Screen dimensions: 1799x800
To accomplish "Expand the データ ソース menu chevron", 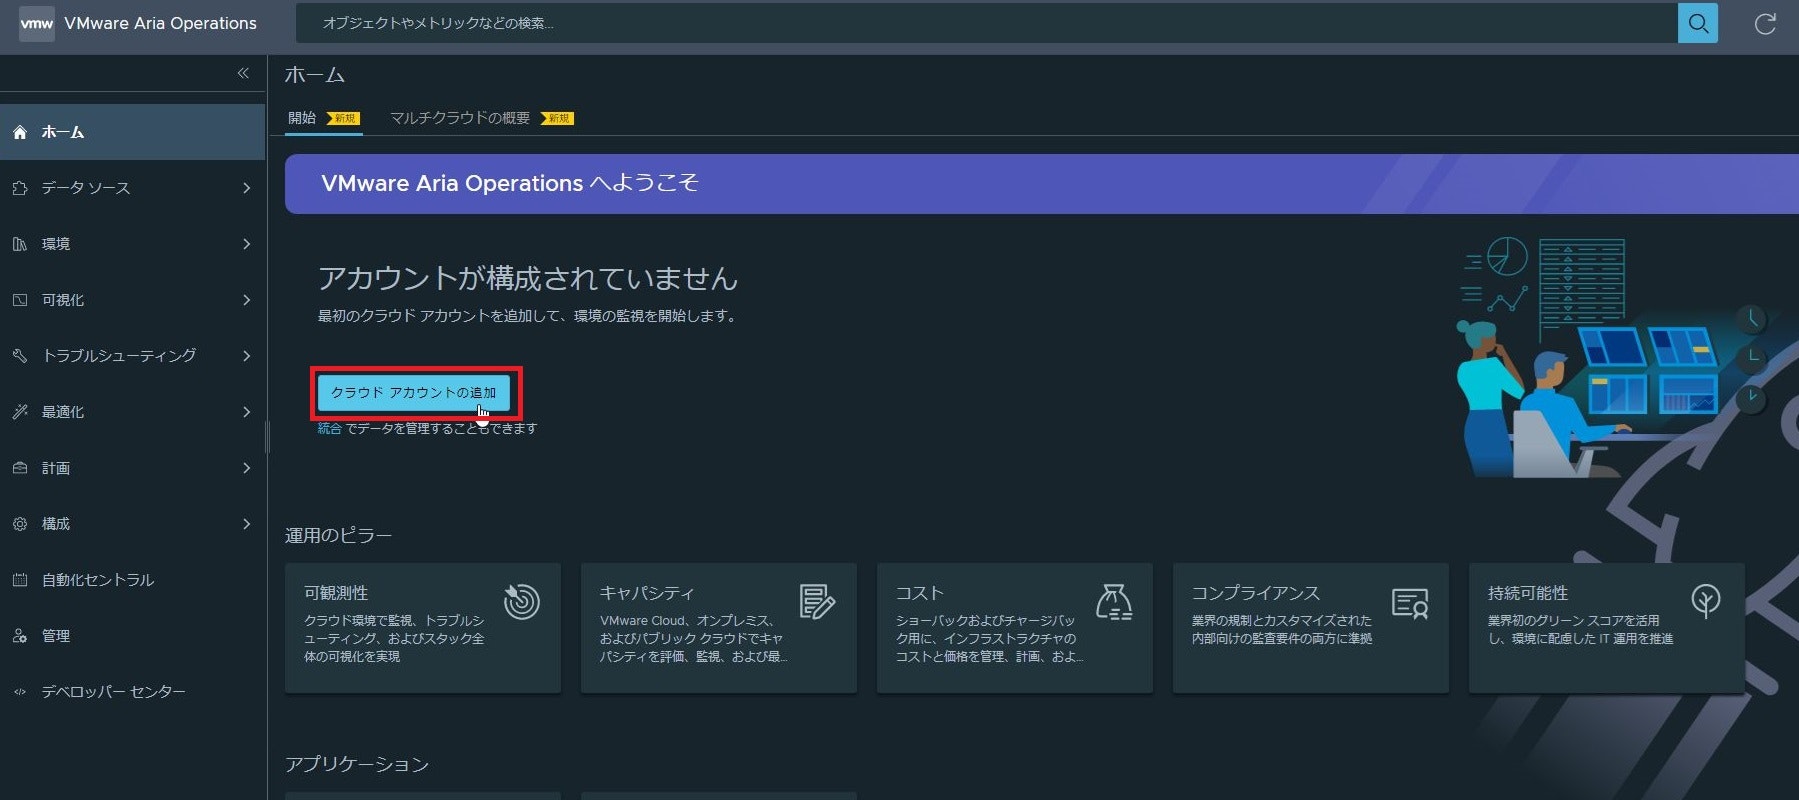I will (246, 188).
